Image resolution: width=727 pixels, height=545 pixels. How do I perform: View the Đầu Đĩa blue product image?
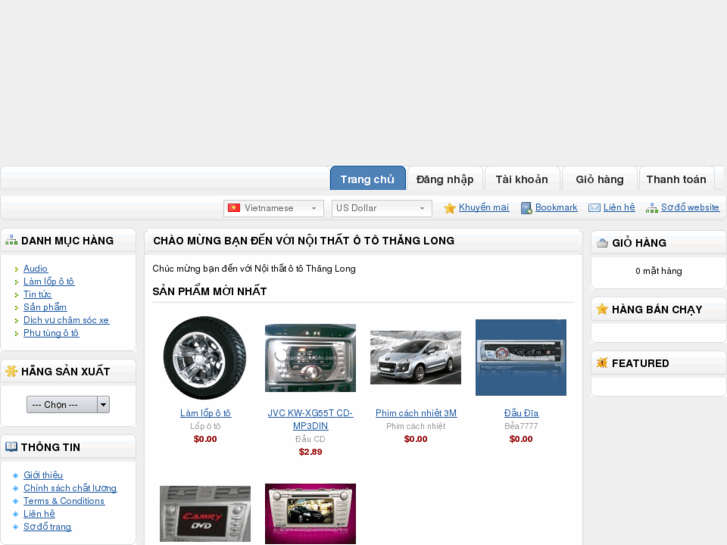pyautogui.click(x=521, y=358)
